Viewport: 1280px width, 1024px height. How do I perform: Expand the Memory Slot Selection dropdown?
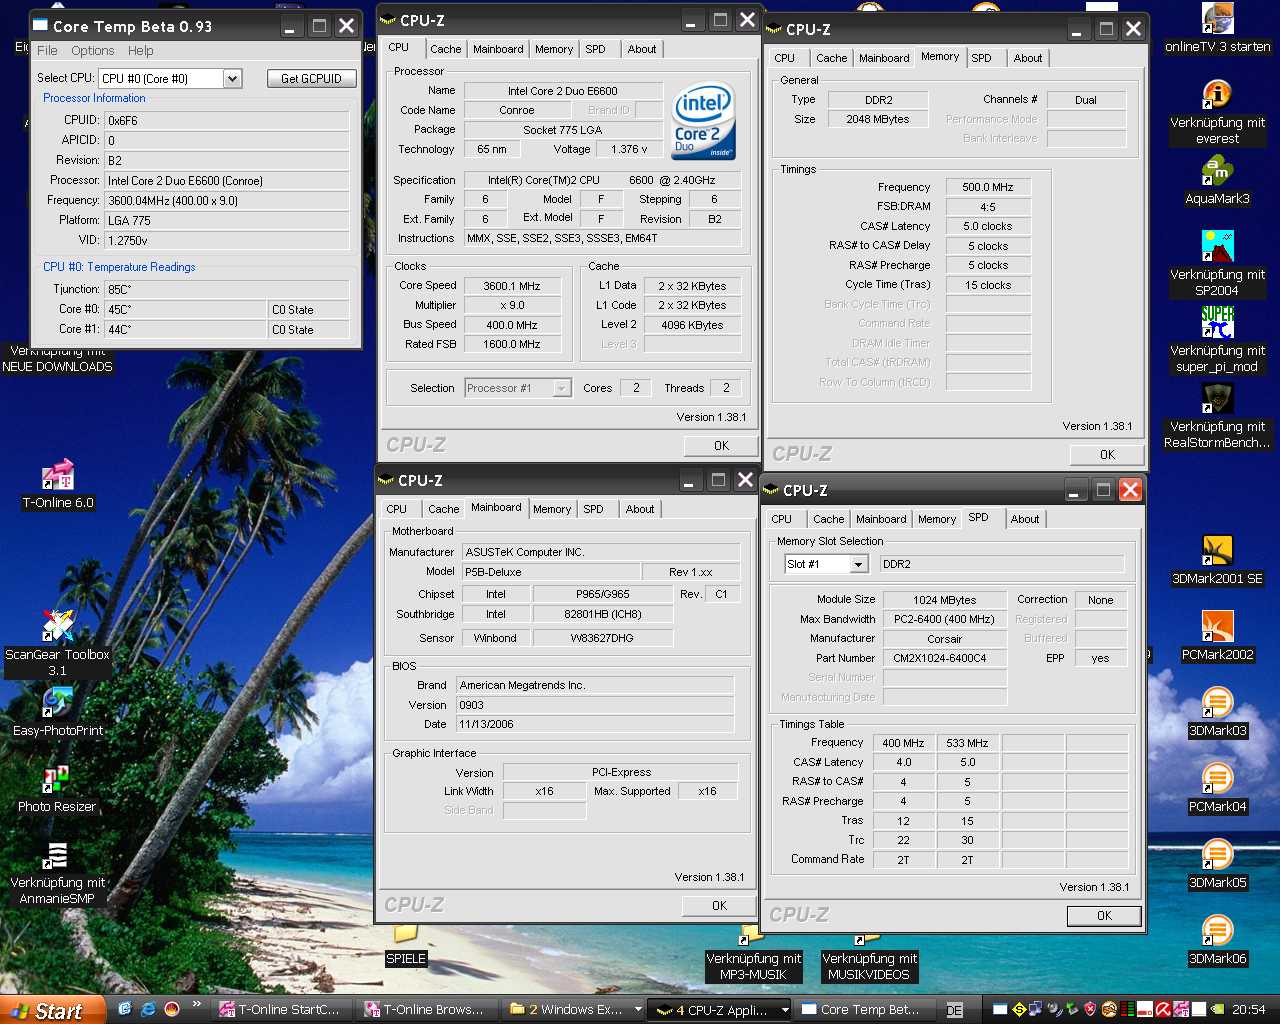click(x=858, y=564)
